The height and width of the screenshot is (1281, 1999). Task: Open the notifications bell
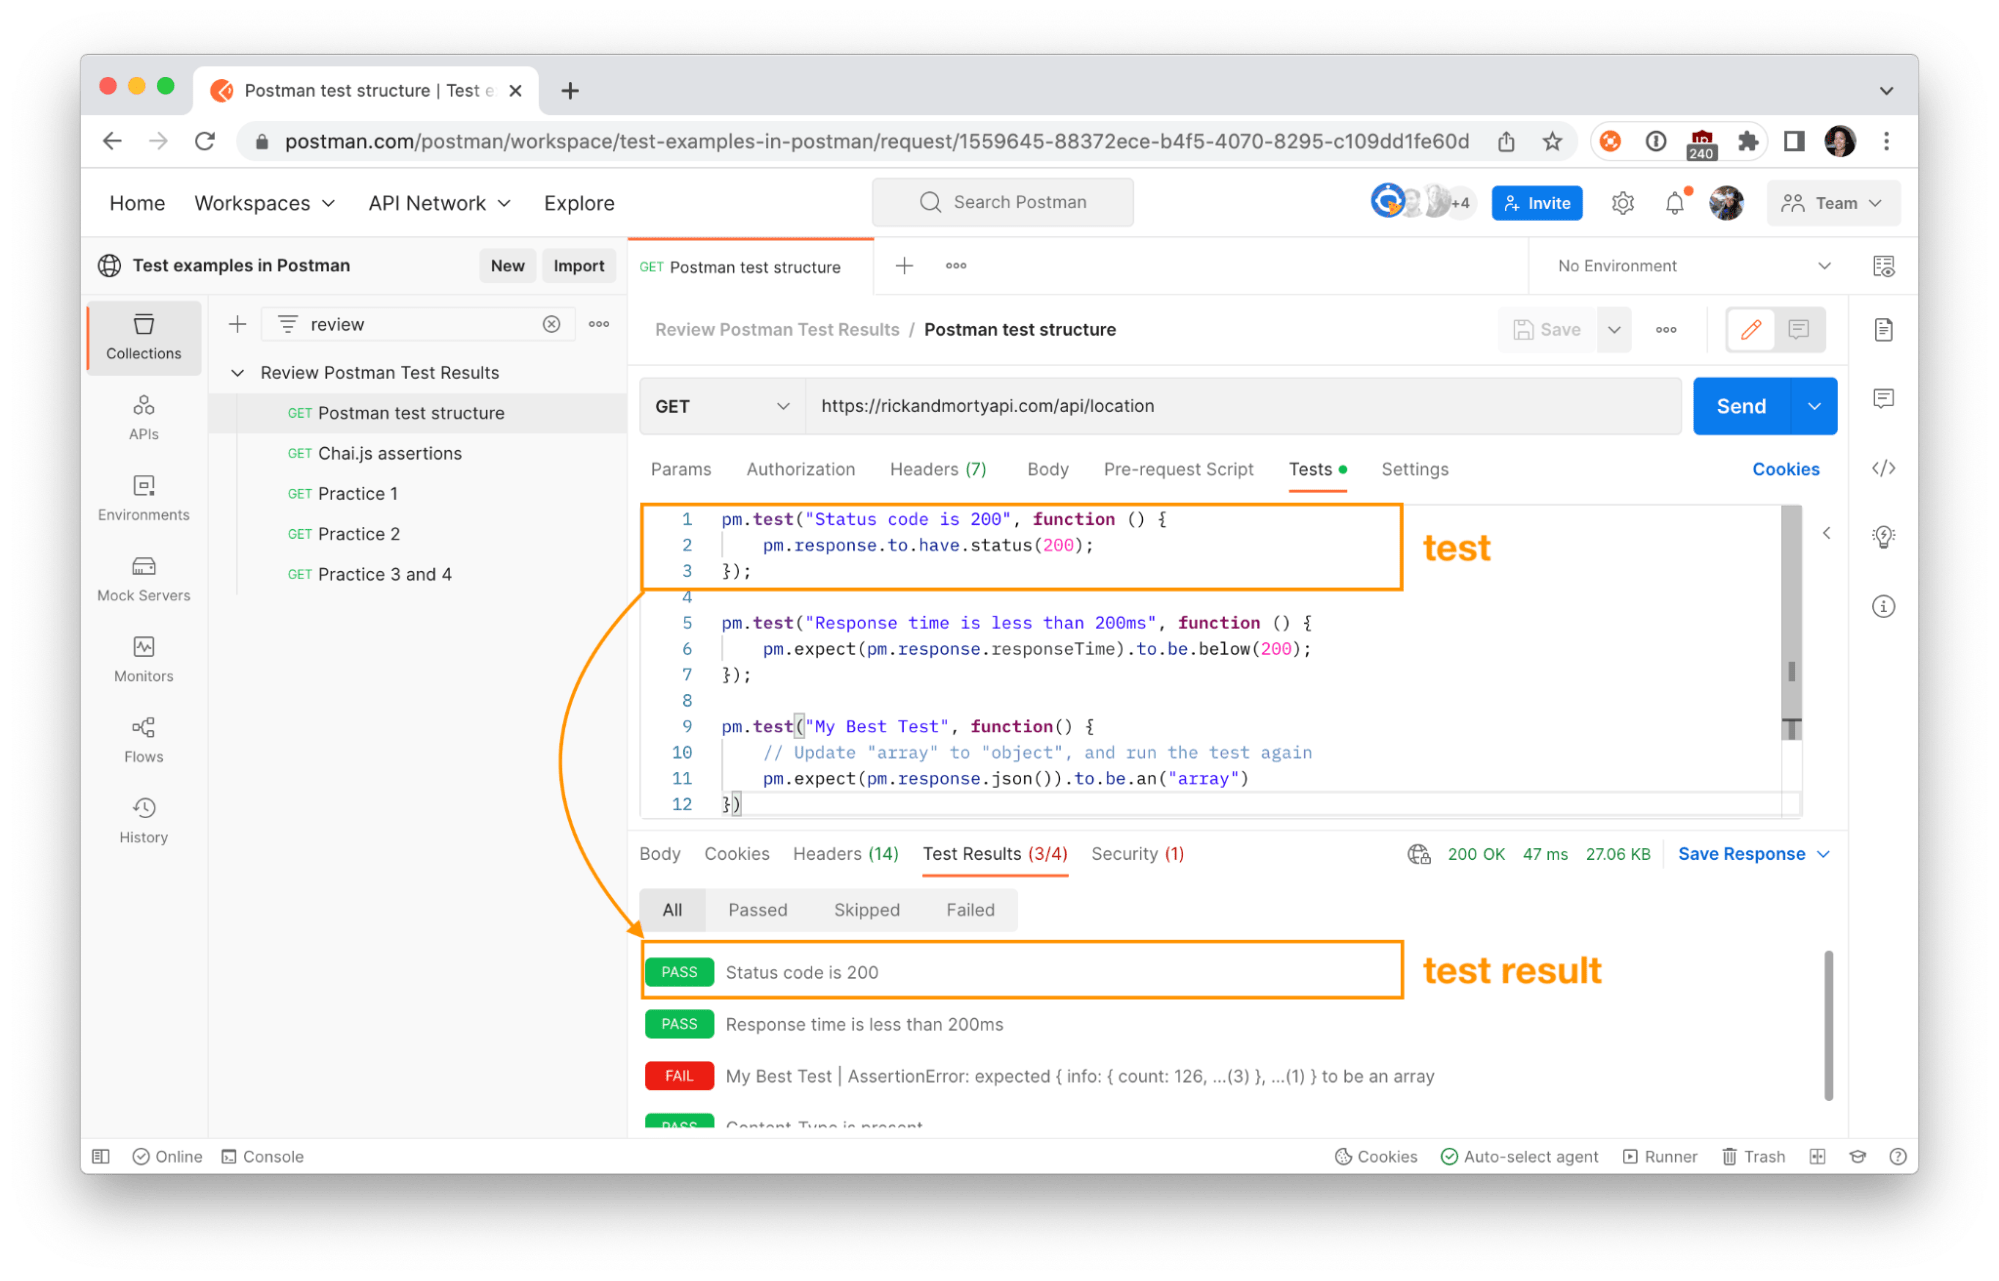coord(1675,203)
